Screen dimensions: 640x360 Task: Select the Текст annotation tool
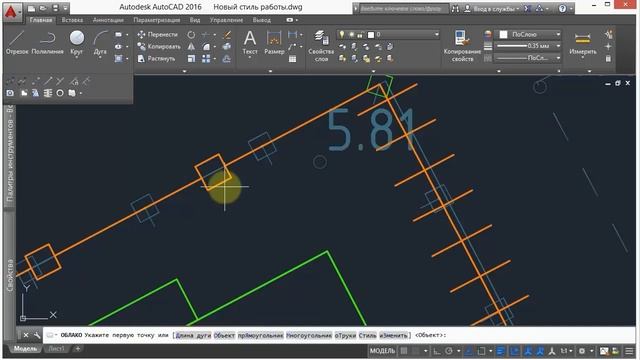click(x=250, y=42)
